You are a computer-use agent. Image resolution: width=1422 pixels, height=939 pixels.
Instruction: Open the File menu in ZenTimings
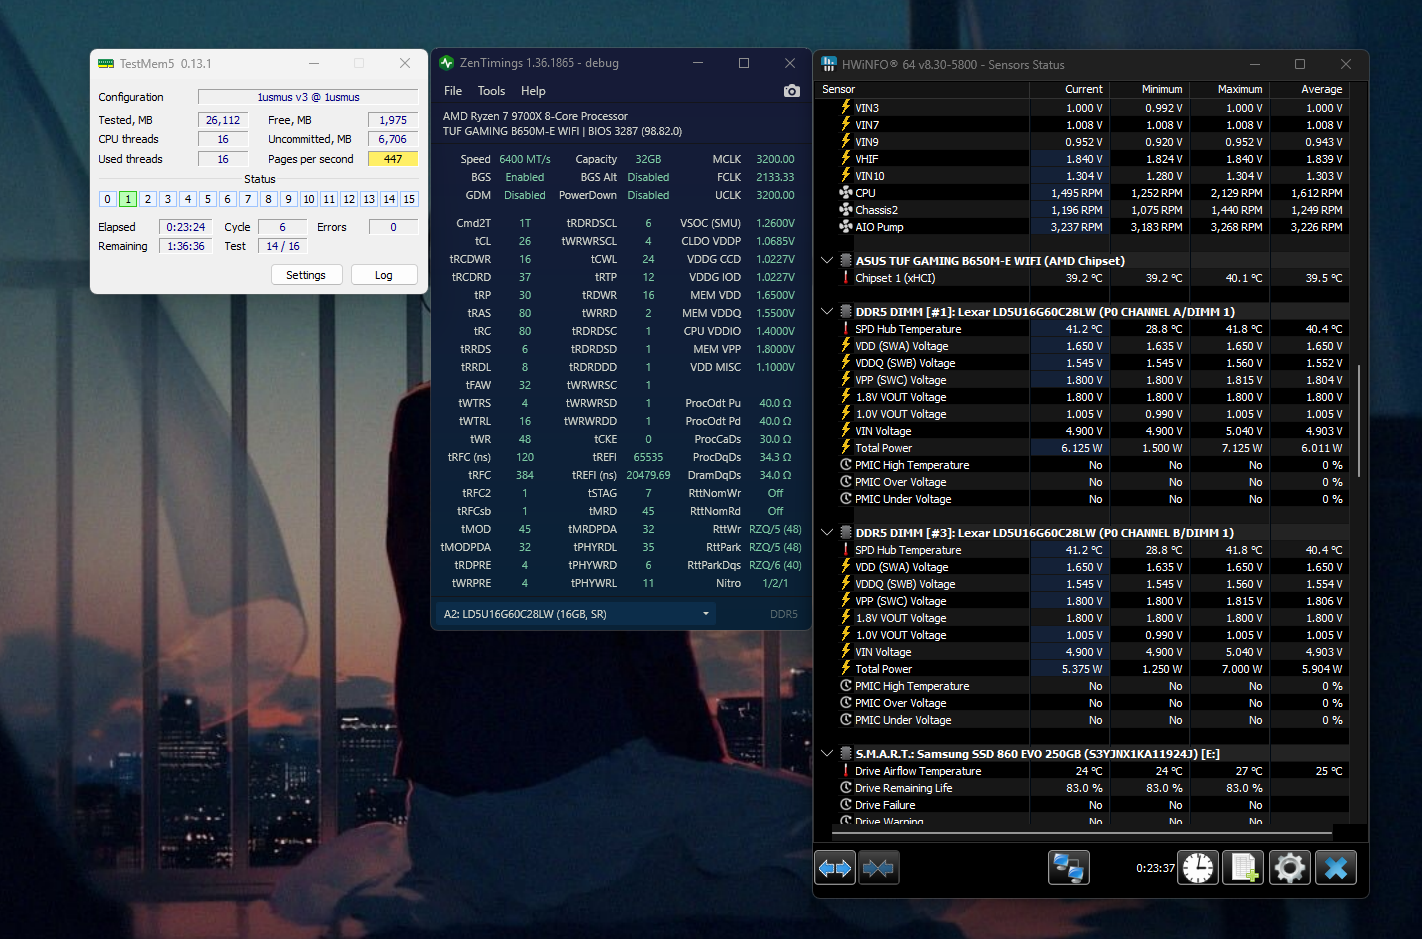tap(453, 91)
